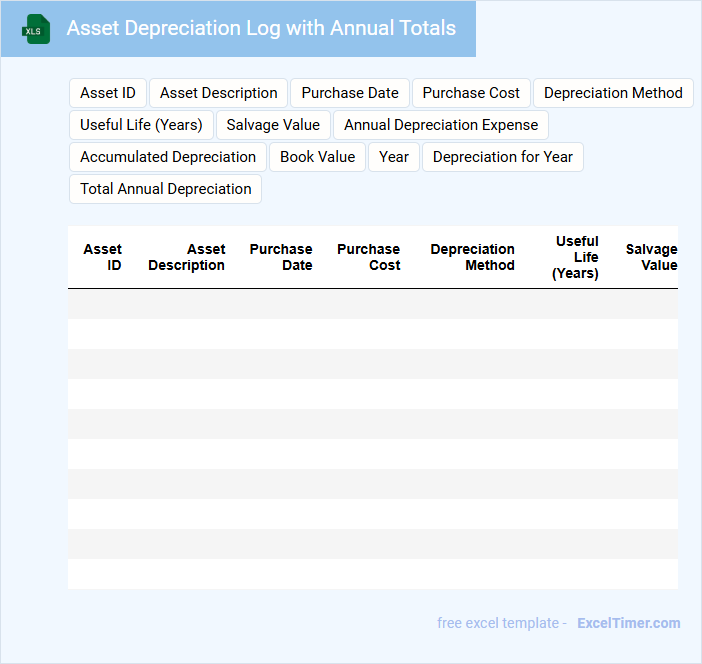Click the Depreciation Method column header
This screenshot has height=664, width=702.
tap(472, 257)
